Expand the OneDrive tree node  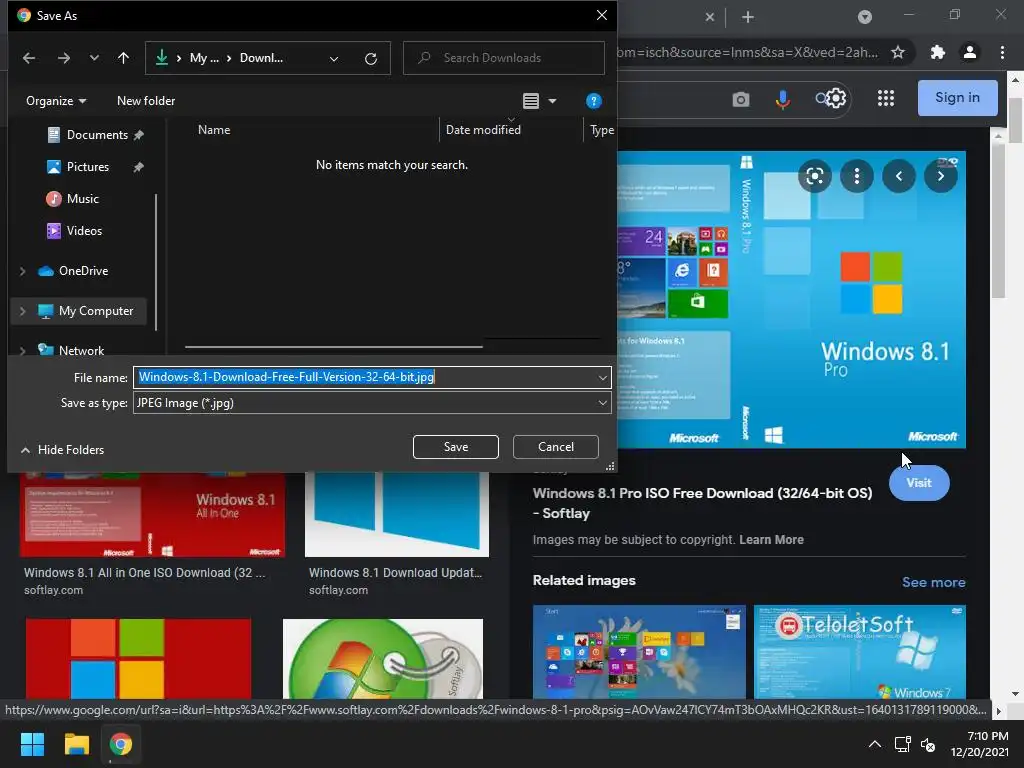coord(22,271)
